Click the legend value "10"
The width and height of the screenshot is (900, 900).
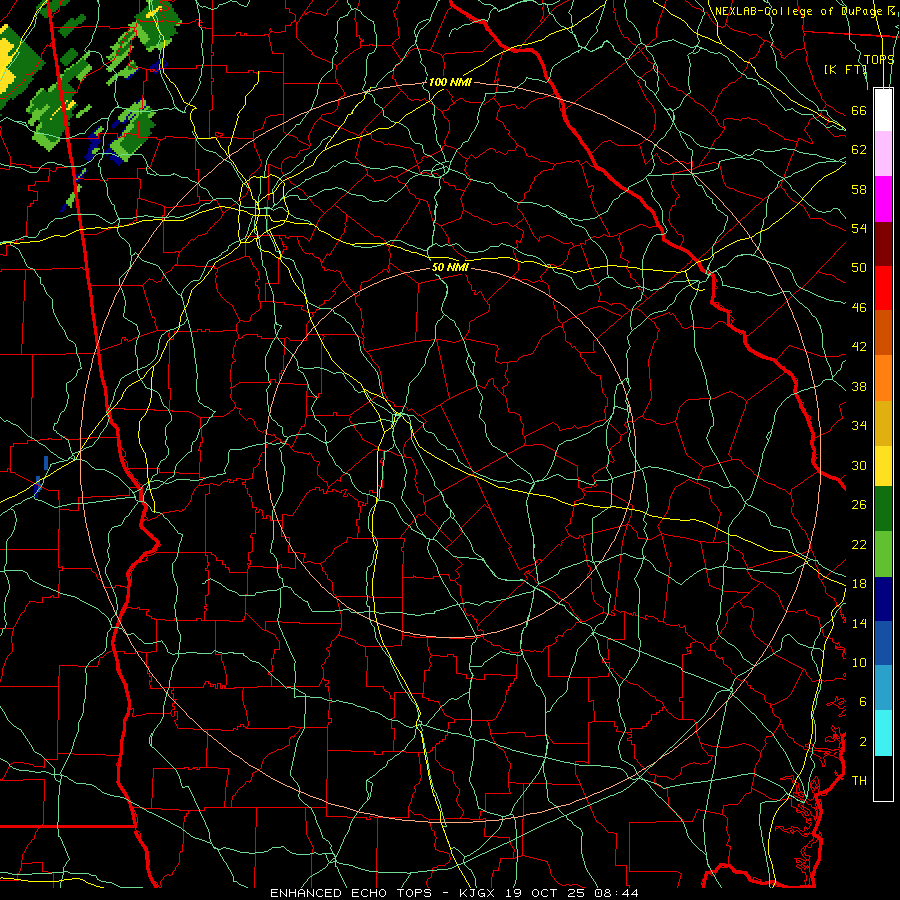click(x=859, y=663)
